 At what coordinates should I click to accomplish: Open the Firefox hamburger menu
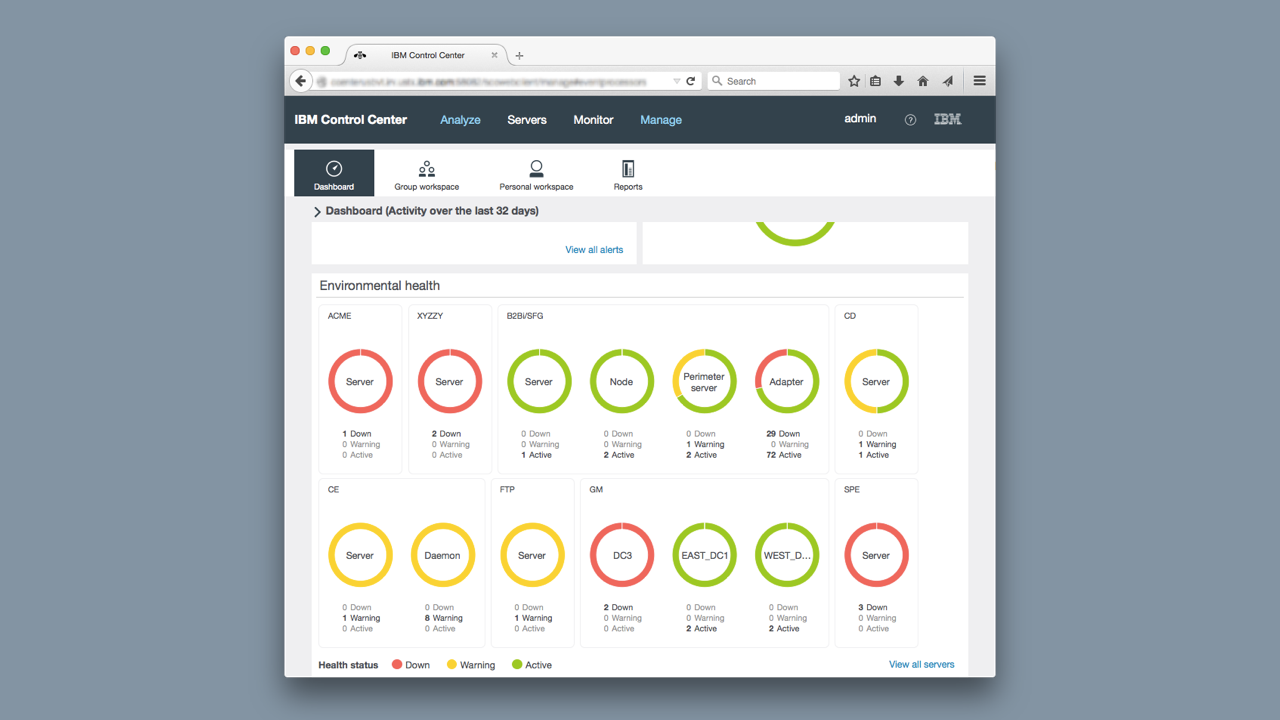click(979, 80)
